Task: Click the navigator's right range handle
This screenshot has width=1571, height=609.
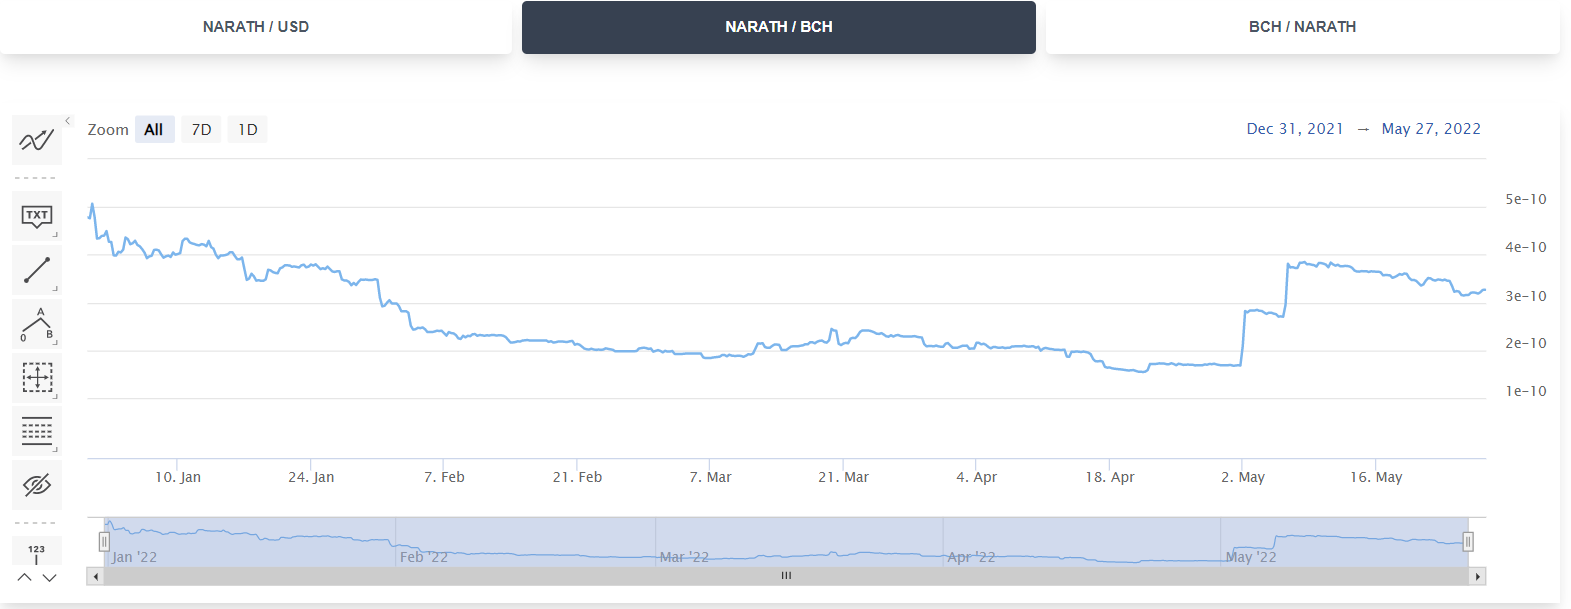Action: [1468, 542]
